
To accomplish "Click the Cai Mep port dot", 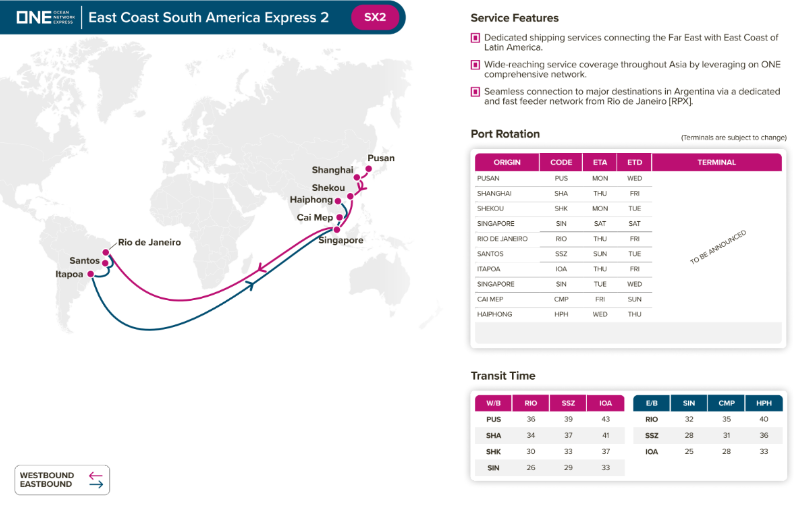I will [340, 216].
